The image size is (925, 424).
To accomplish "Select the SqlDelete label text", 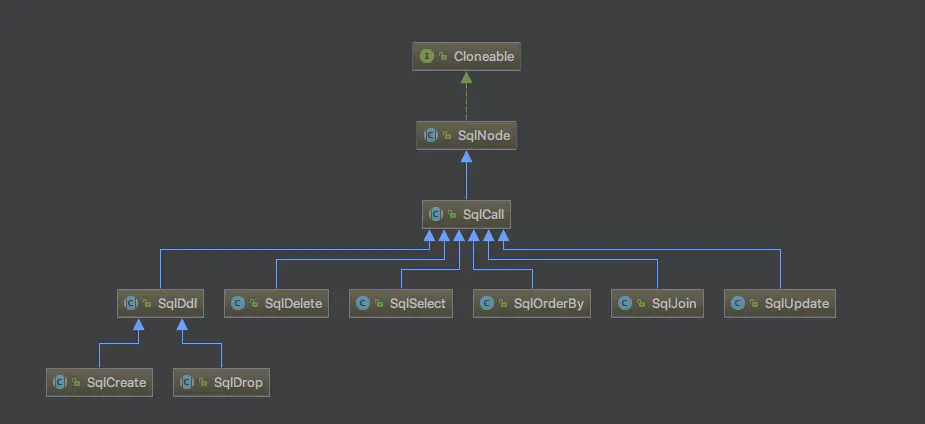I will [293, 304].
